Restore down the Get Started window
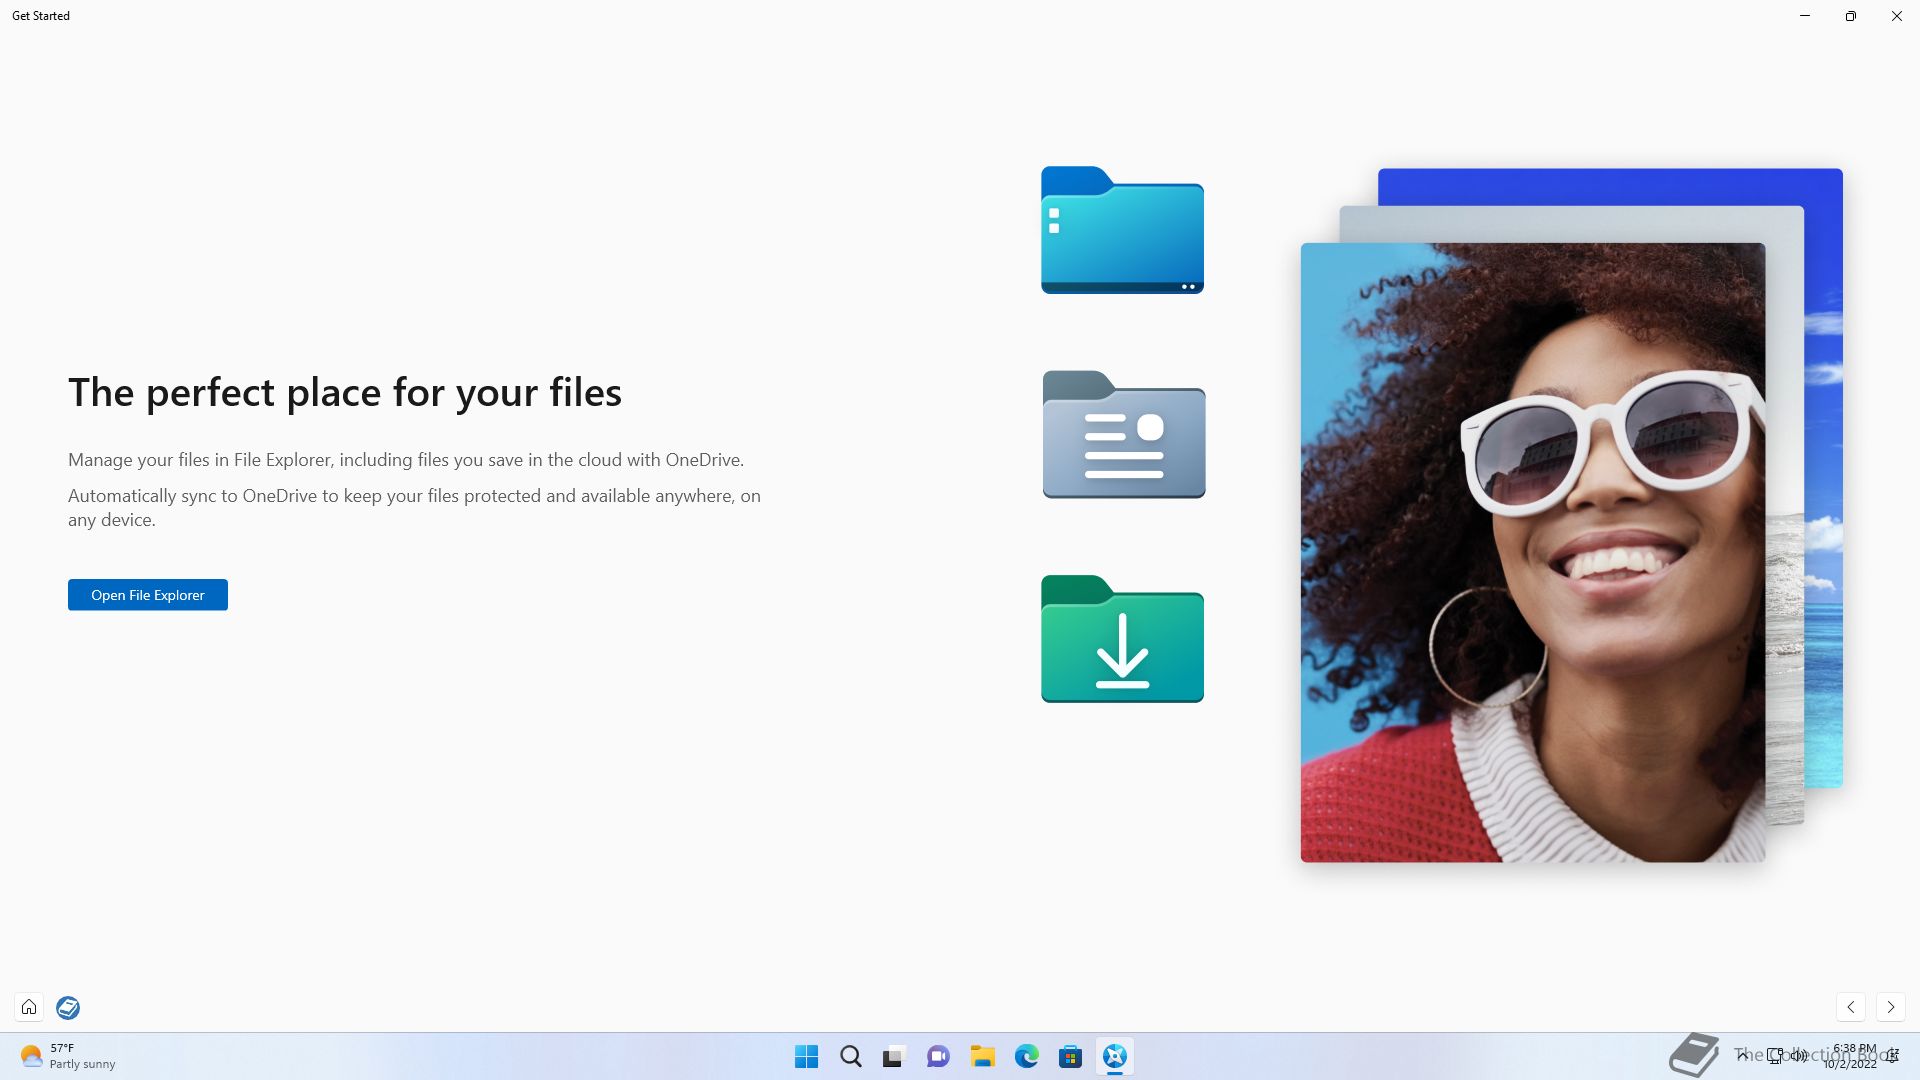The height and width of the screenshot is (1080, 1920). (1850, 16)
